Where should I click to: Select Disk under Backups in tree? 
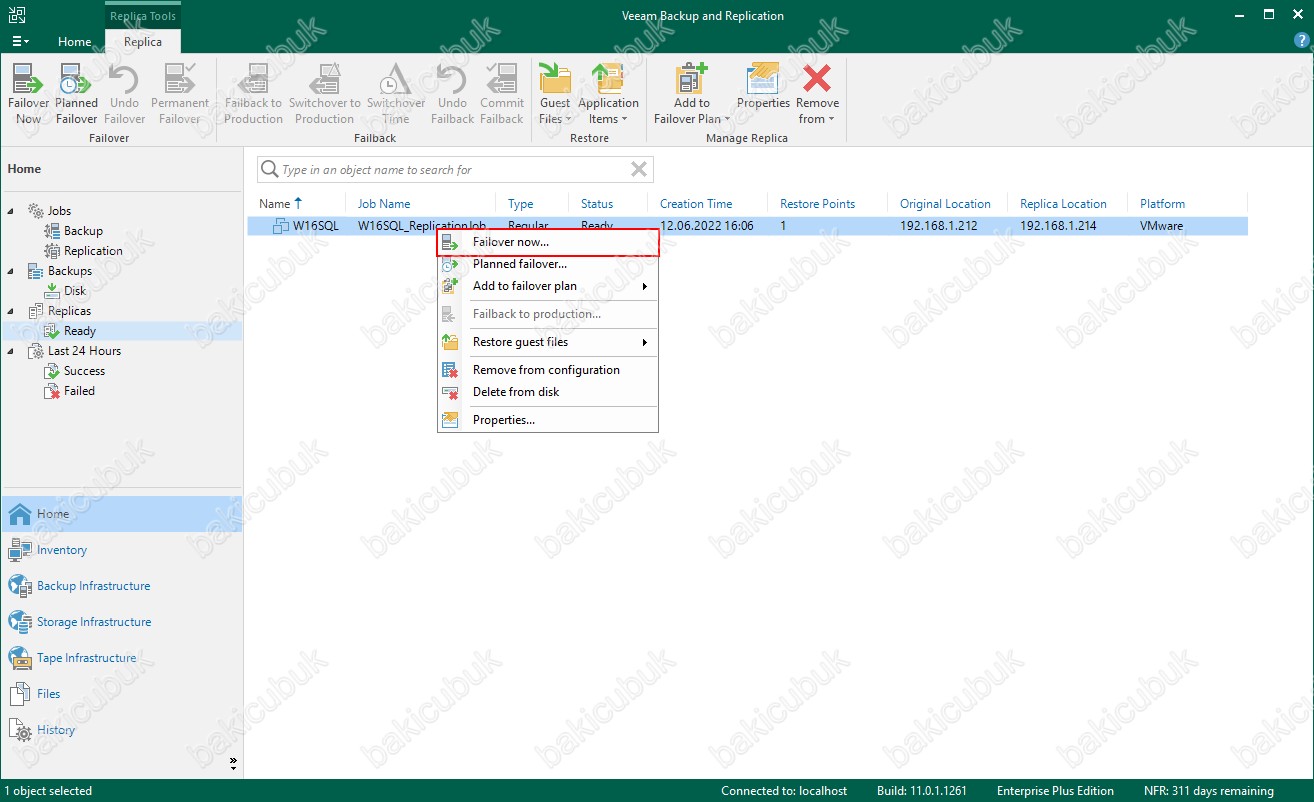coord(75,291)
